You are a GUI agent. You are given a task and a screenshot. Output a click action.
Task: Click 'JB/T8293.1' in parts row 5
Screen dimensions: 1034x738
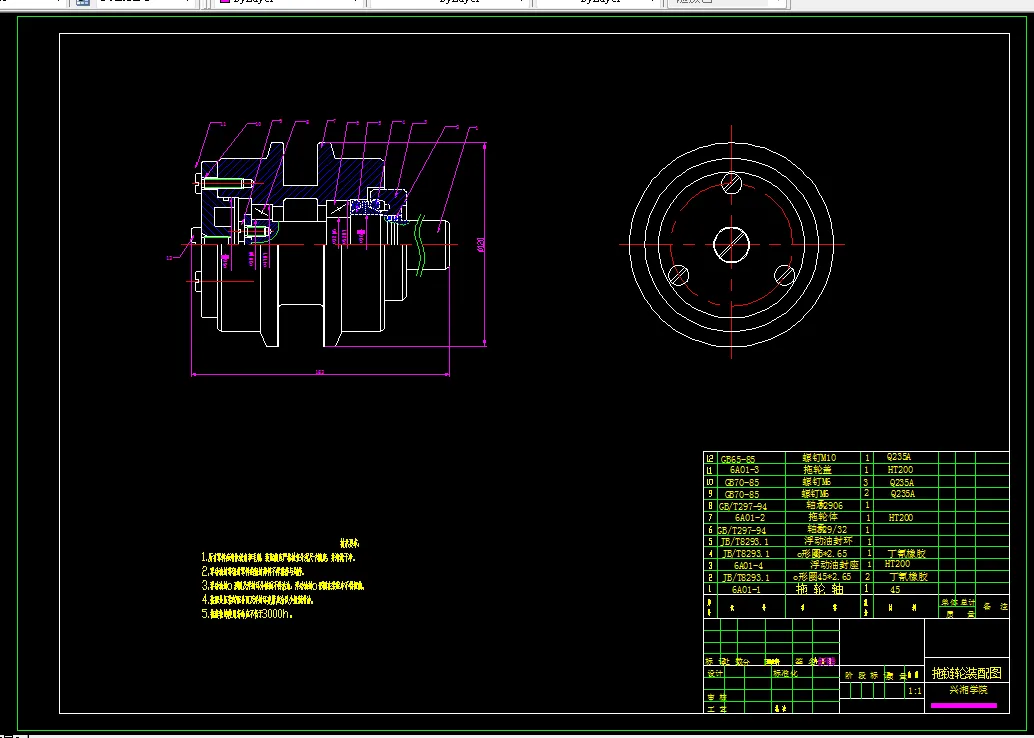[745, 541]
